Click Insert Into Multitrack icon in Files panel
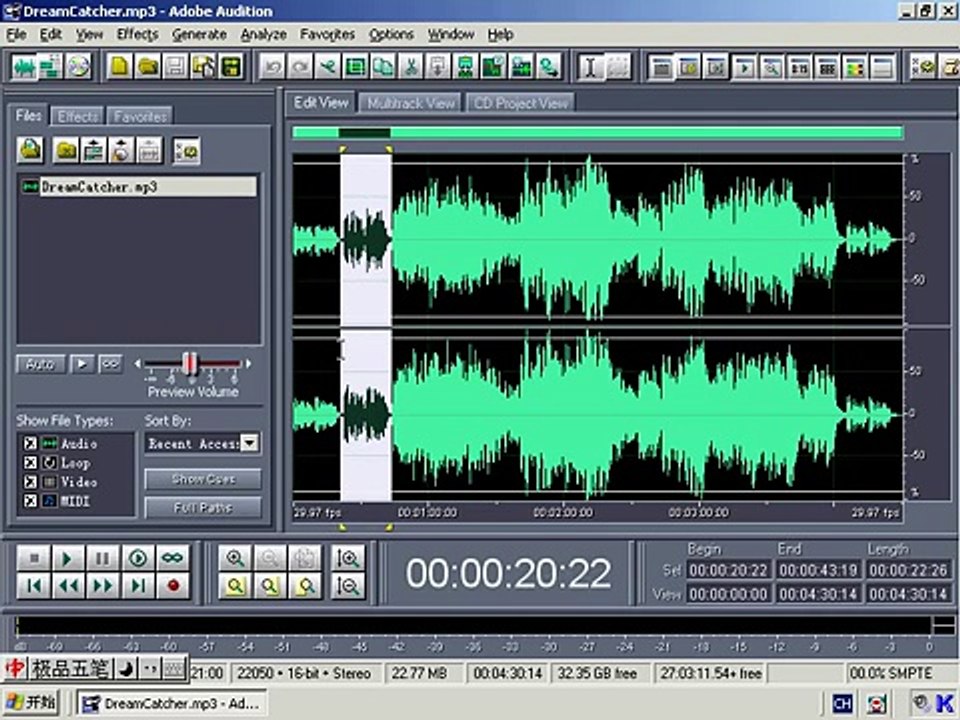 (94, 150)
